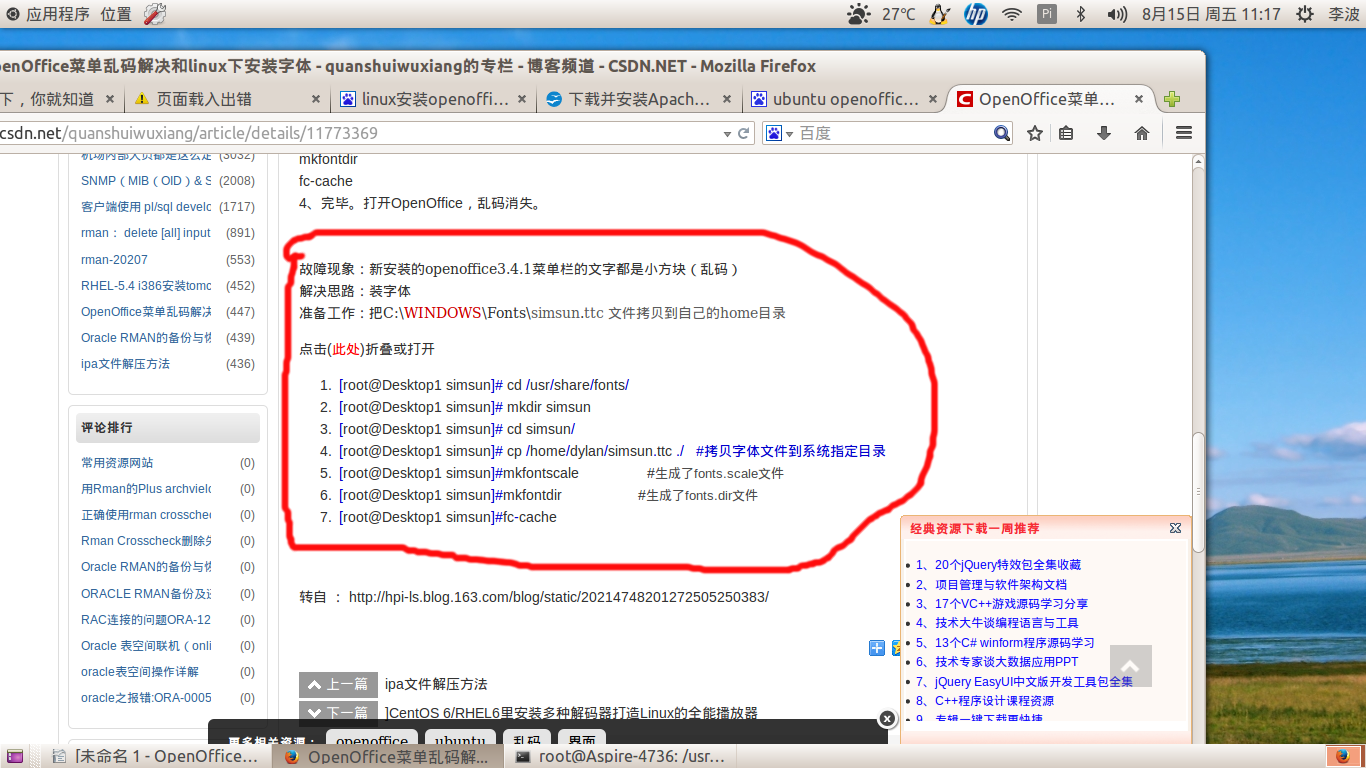This screenshot has width=1366, height=768.
Task: Click the tools launcher icon in top panel
Action: (155, 14)
